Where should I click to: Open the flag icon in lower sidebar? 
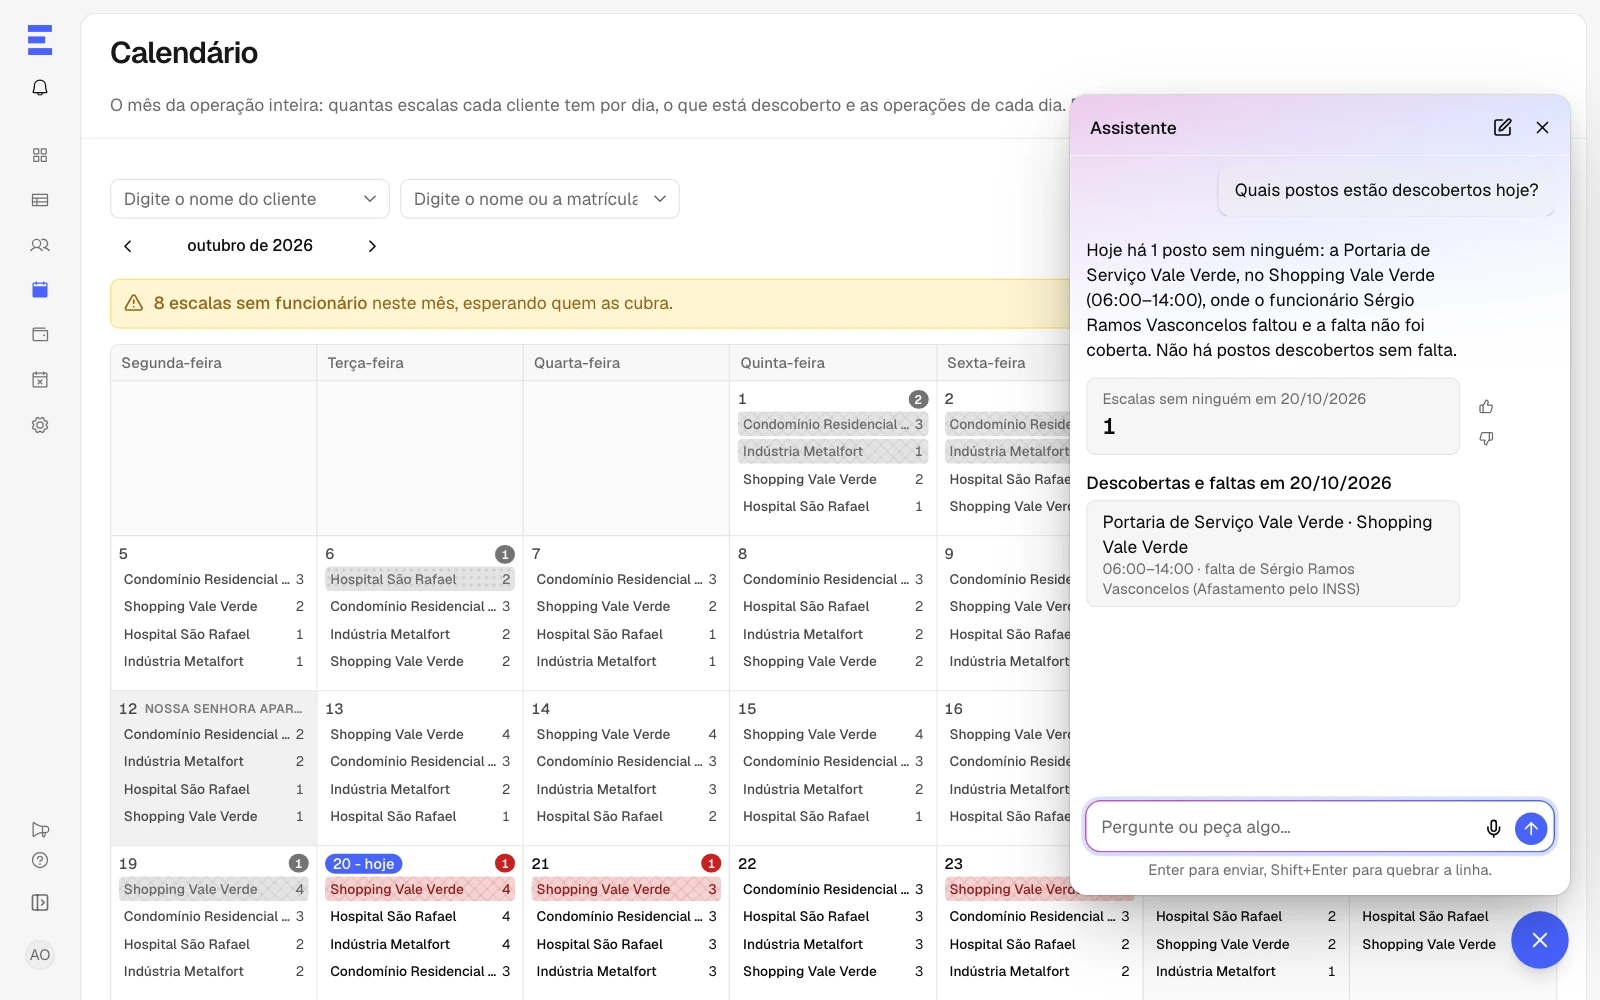click(x=40, y=830)
